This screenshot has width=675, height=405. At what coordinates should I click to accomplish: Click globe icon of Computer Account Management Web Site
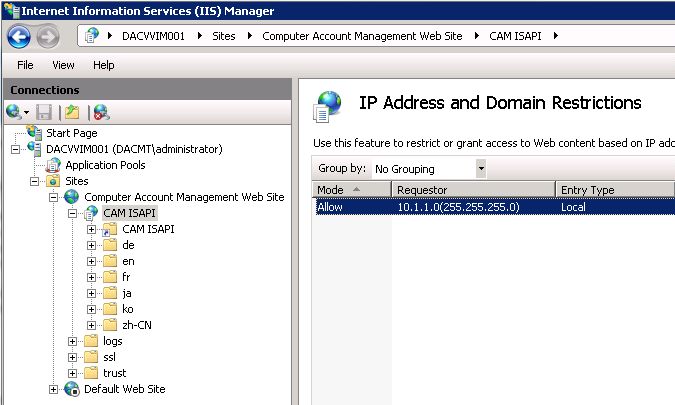[72, 197]
